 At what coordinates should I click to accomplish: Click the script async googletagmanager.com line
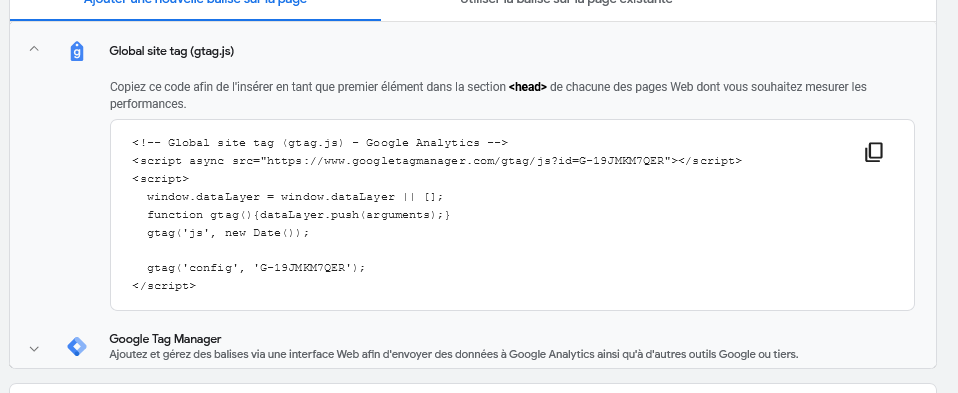coord(437,161)
